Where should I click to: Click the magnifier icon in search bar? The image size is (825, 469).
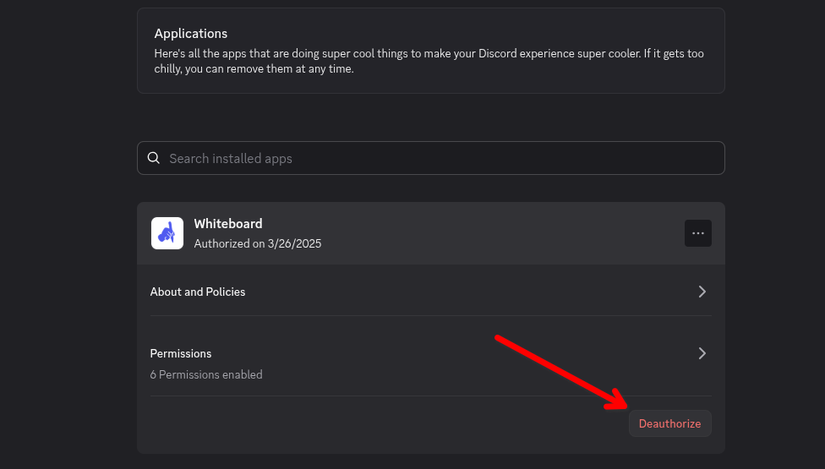coord(154,158)
